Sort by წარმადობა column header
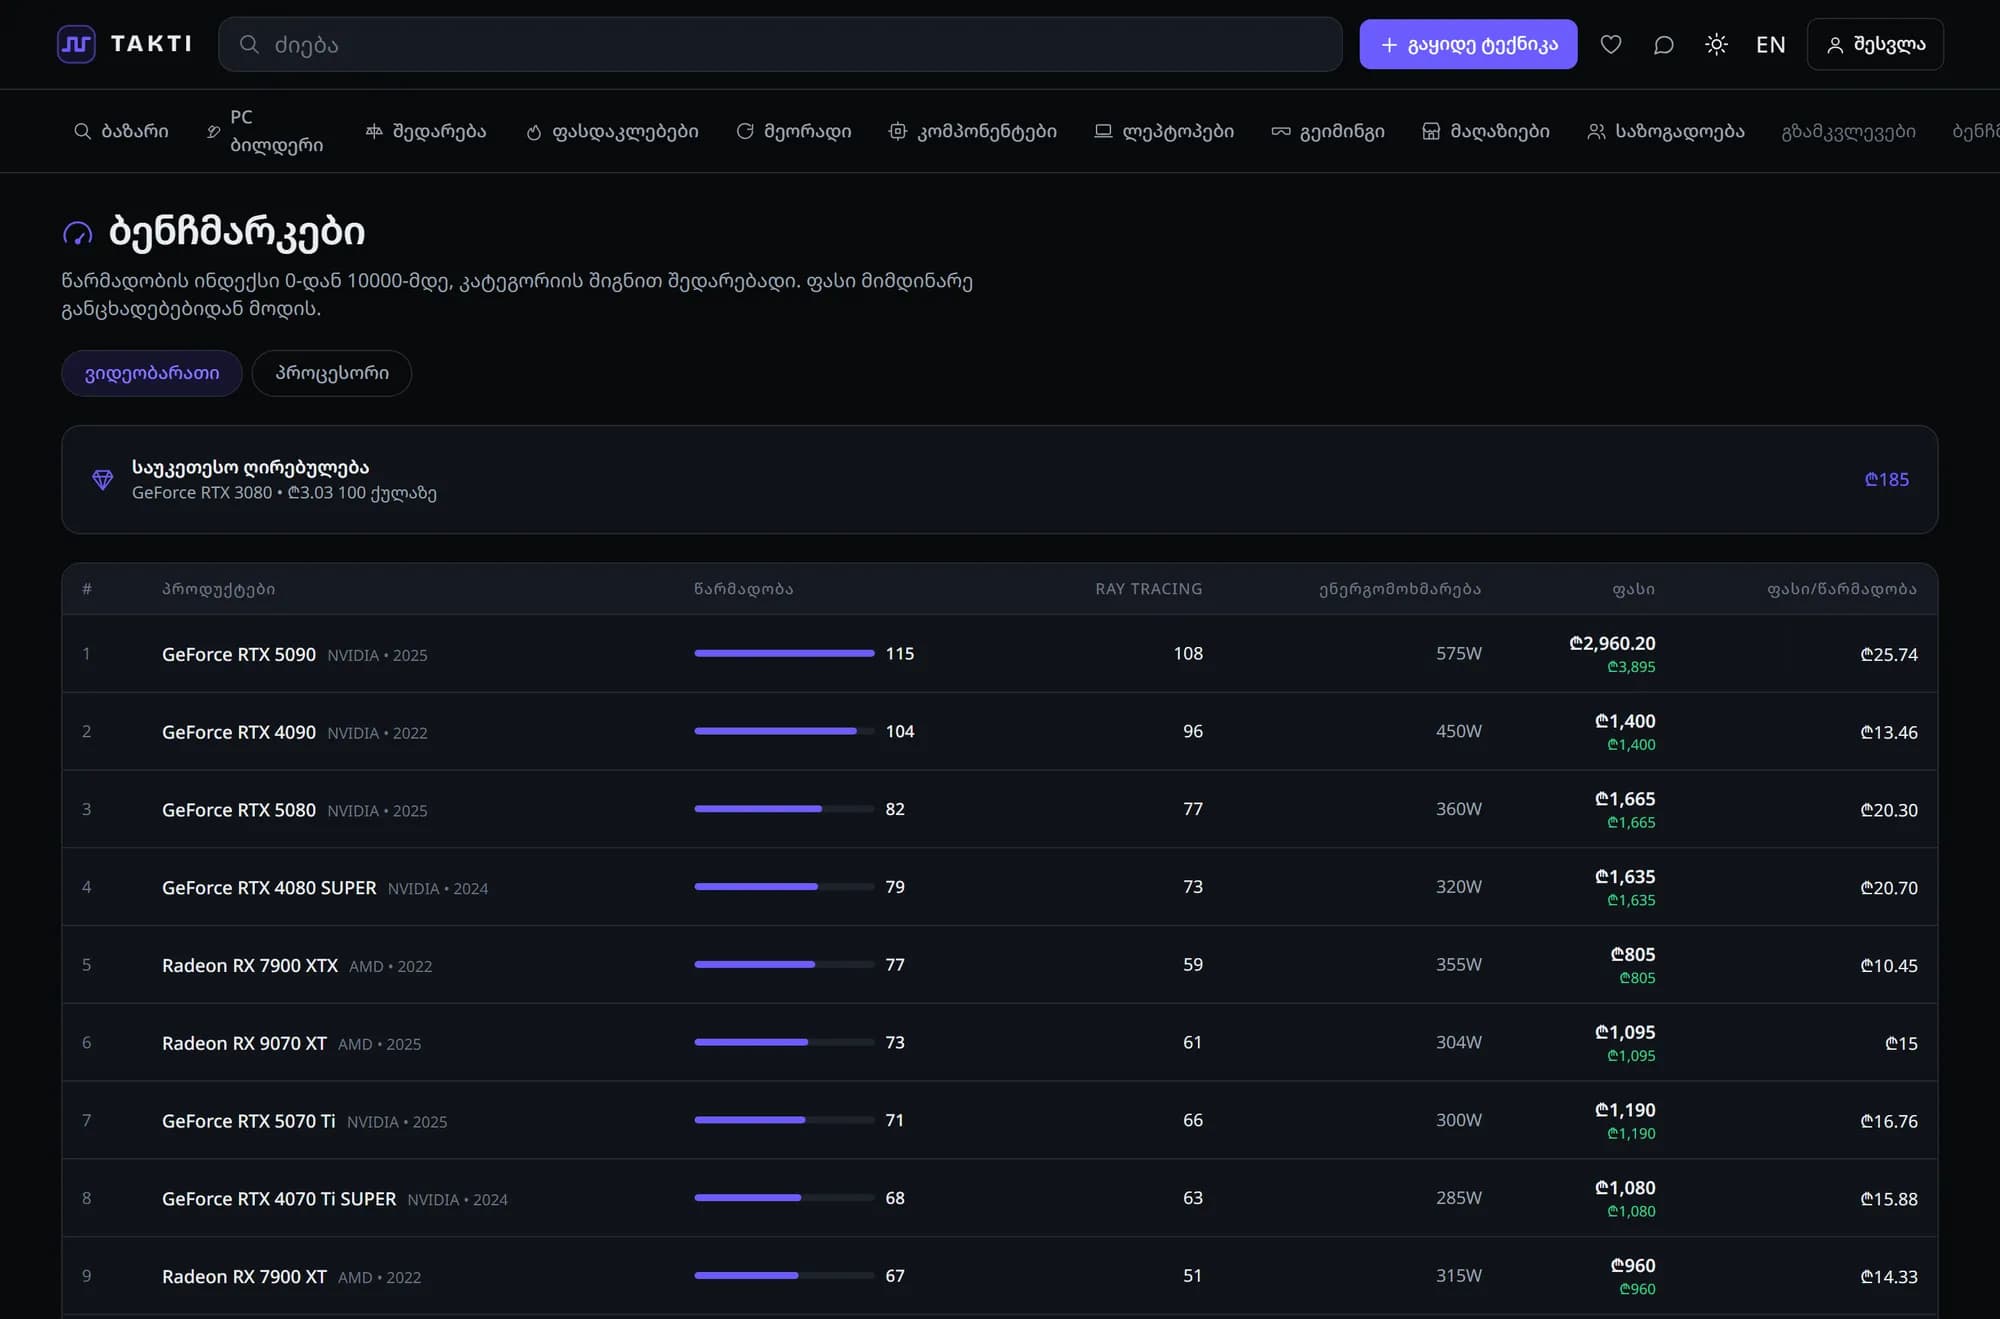 744,589
